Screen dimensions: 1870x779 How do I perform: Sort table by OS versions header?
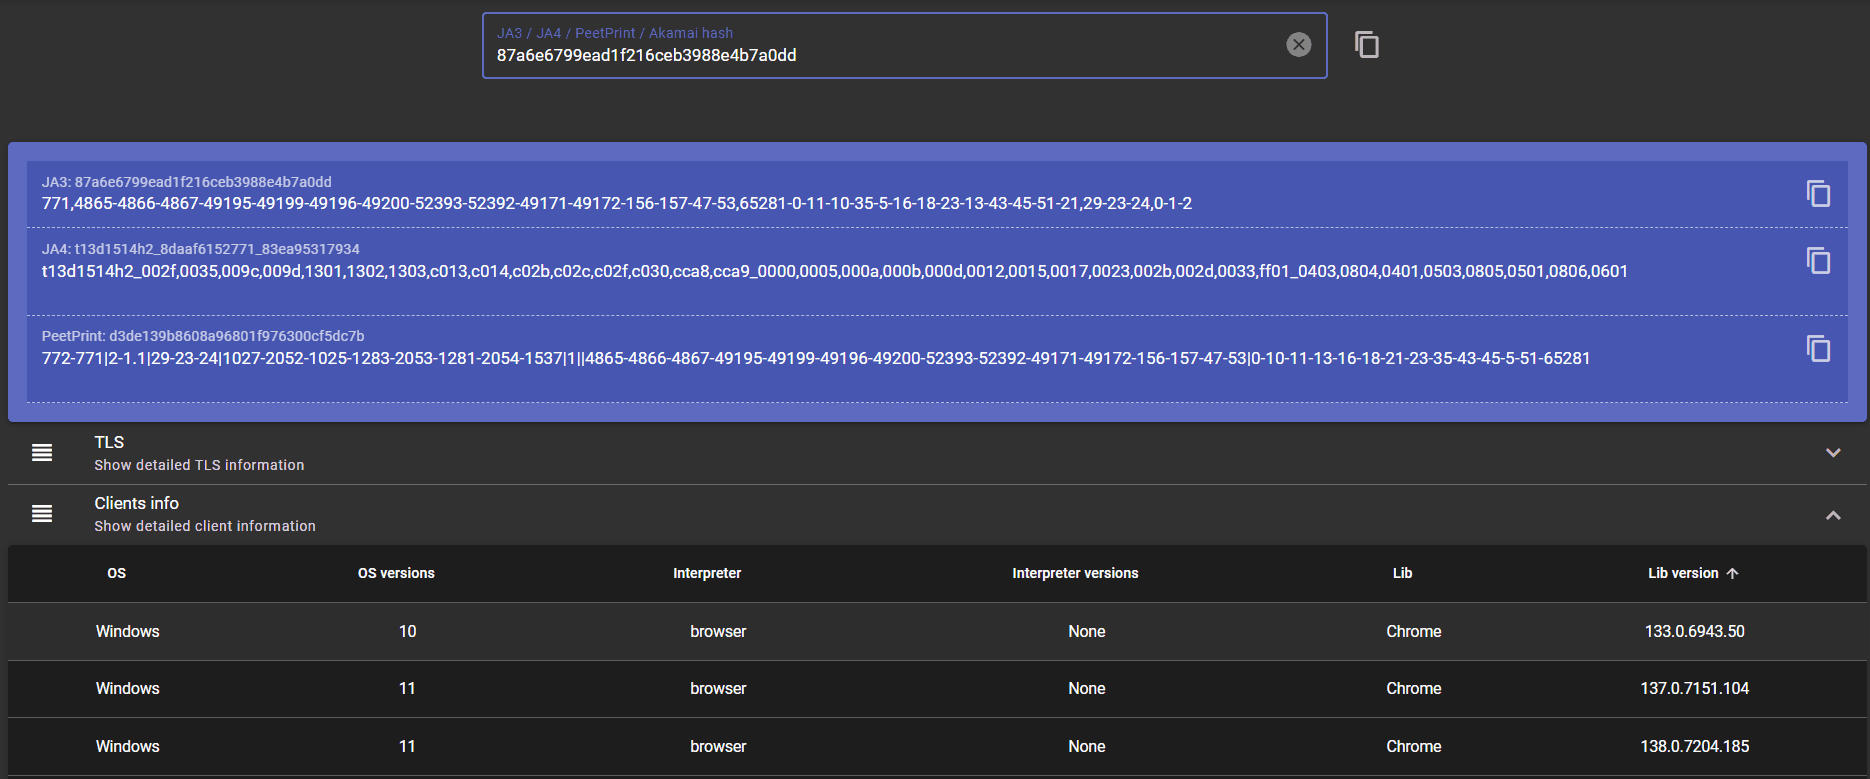pos(396,573)
